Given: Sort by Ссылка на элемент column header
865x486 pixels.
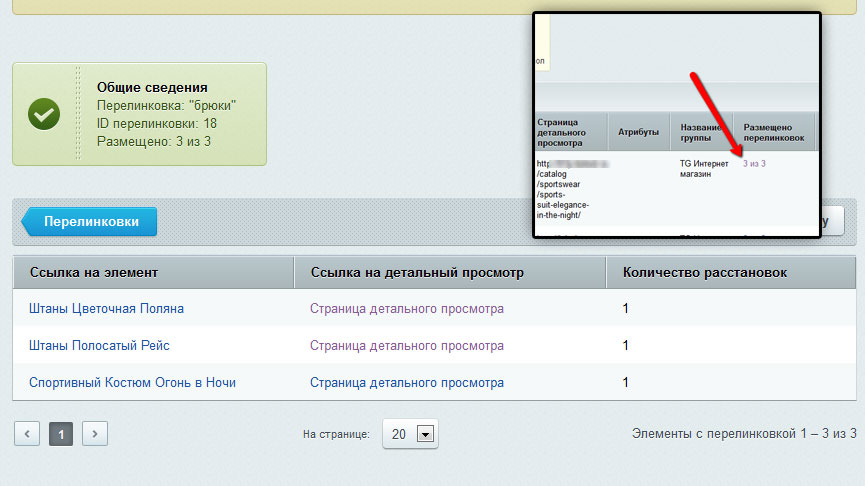Looking at the screenshot, I should click(94, 272).
